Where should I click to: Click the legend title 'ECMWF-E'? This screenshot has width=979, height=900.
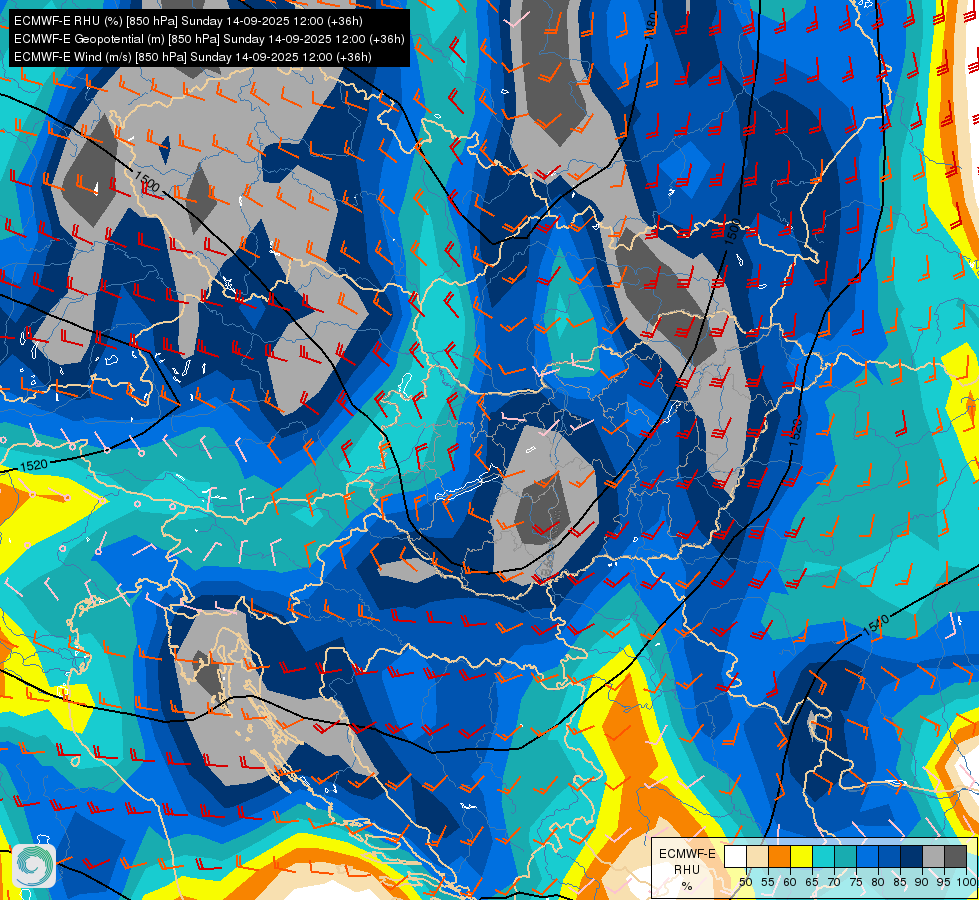click(687, 854)
